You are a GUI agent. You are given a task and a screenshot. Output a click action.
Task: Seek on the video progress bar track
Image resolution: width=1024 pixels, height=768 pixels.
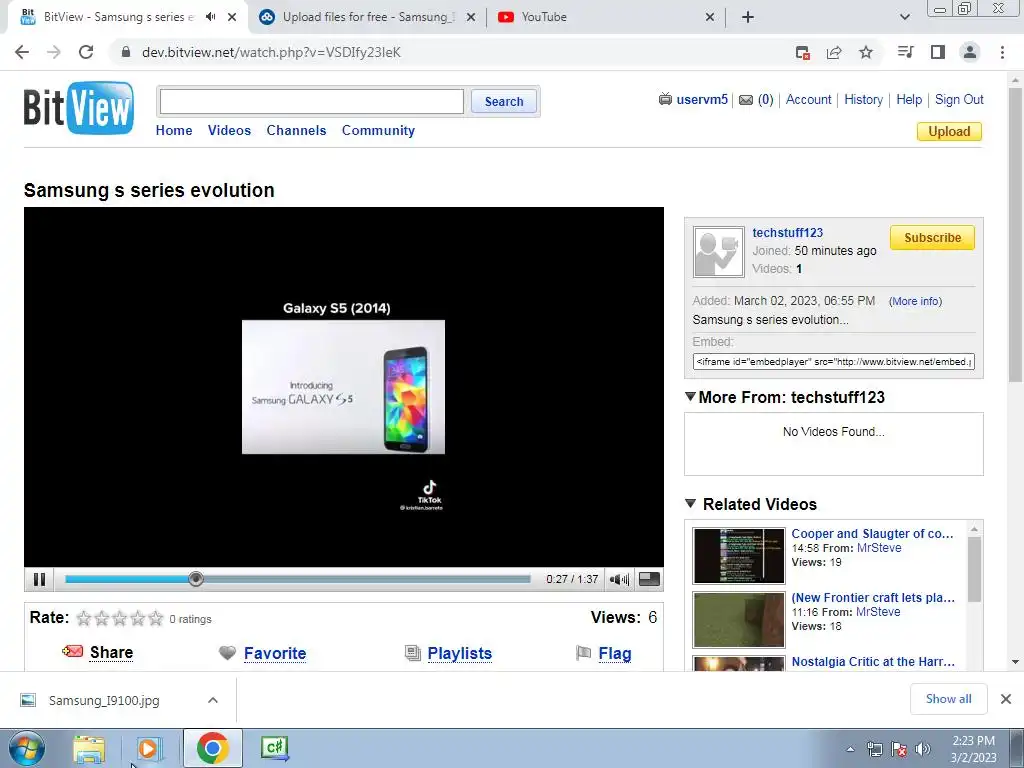tap(297, 579)
